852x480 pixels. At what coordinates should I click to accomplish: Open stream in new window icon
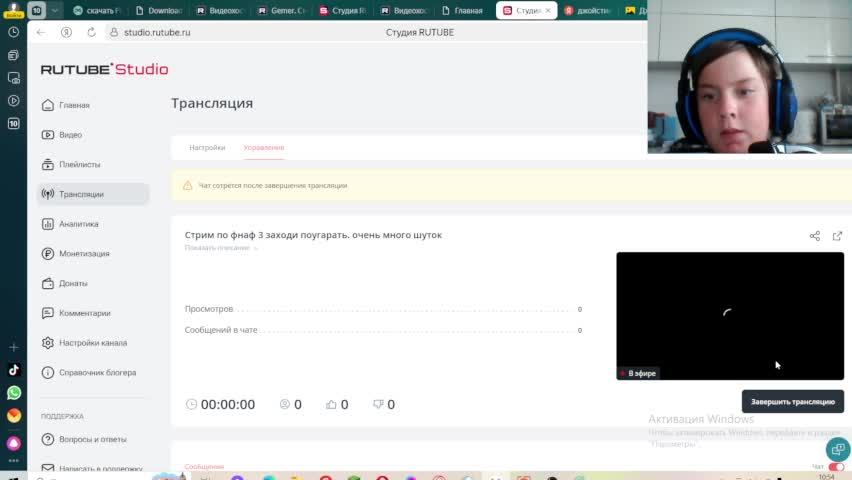(837, 236)
